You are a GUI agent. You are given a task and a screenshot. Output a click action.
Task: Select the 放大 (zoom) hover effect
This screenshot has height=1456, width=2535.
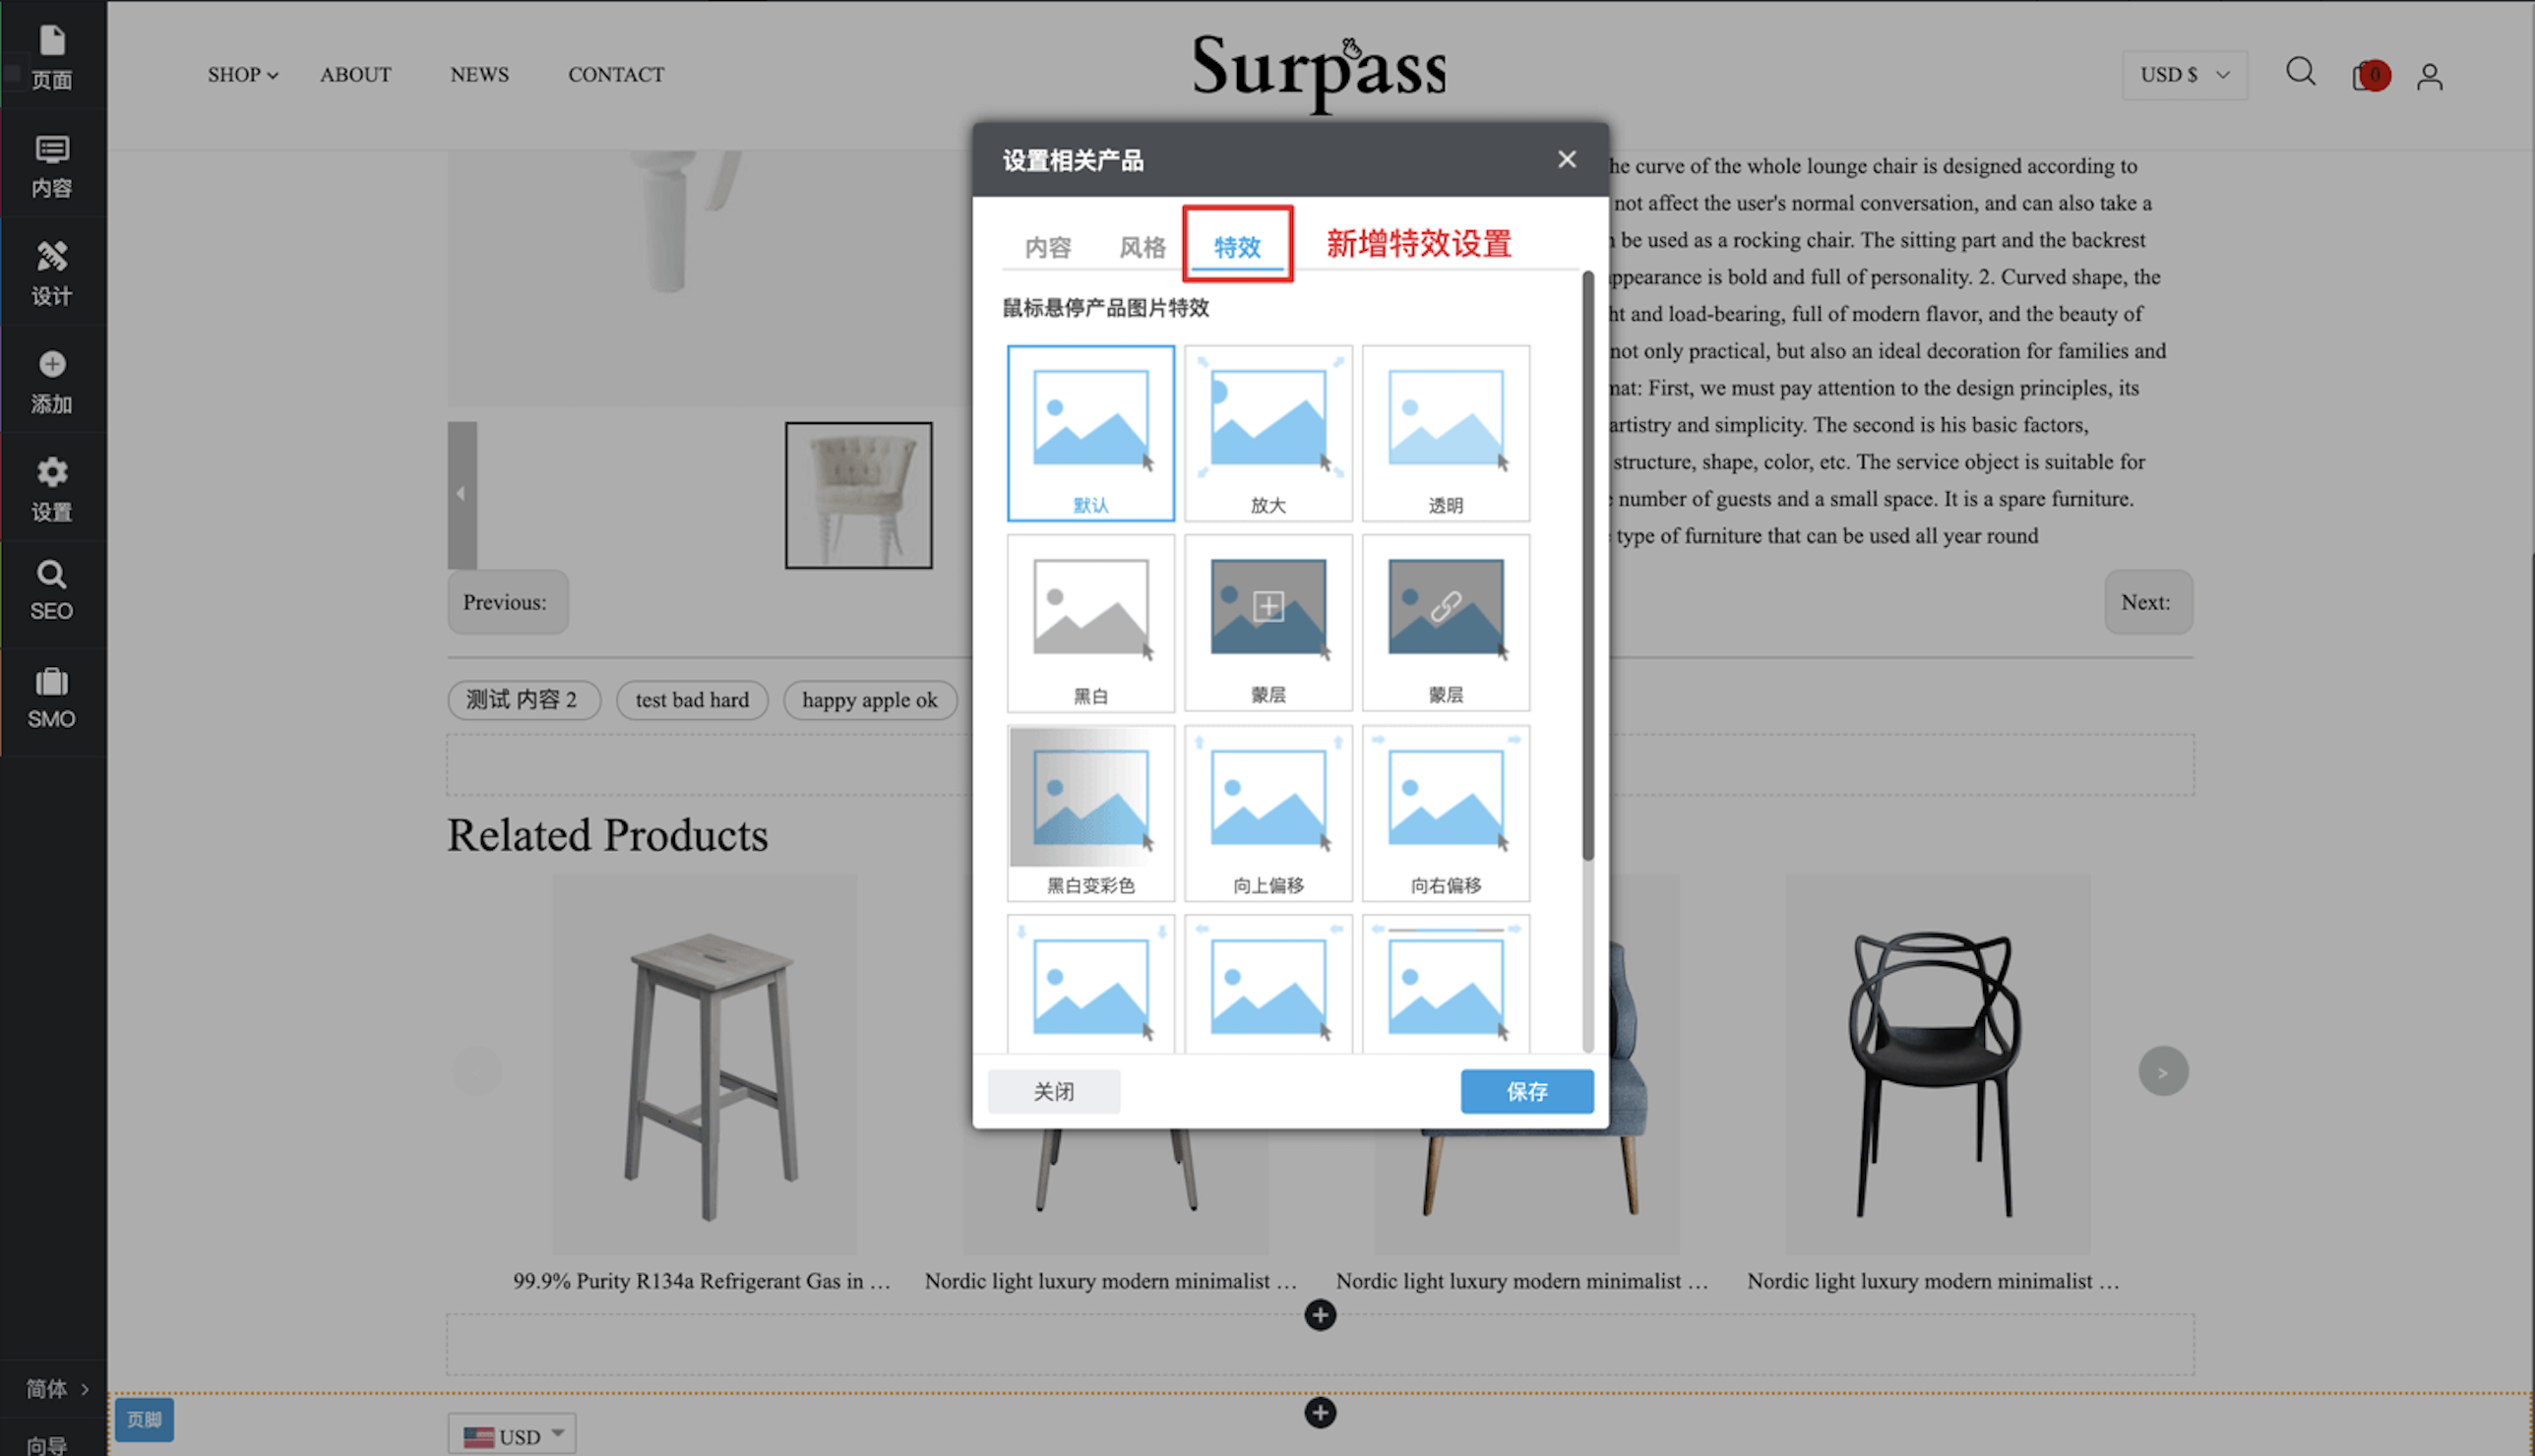[x=1268, y=432]
